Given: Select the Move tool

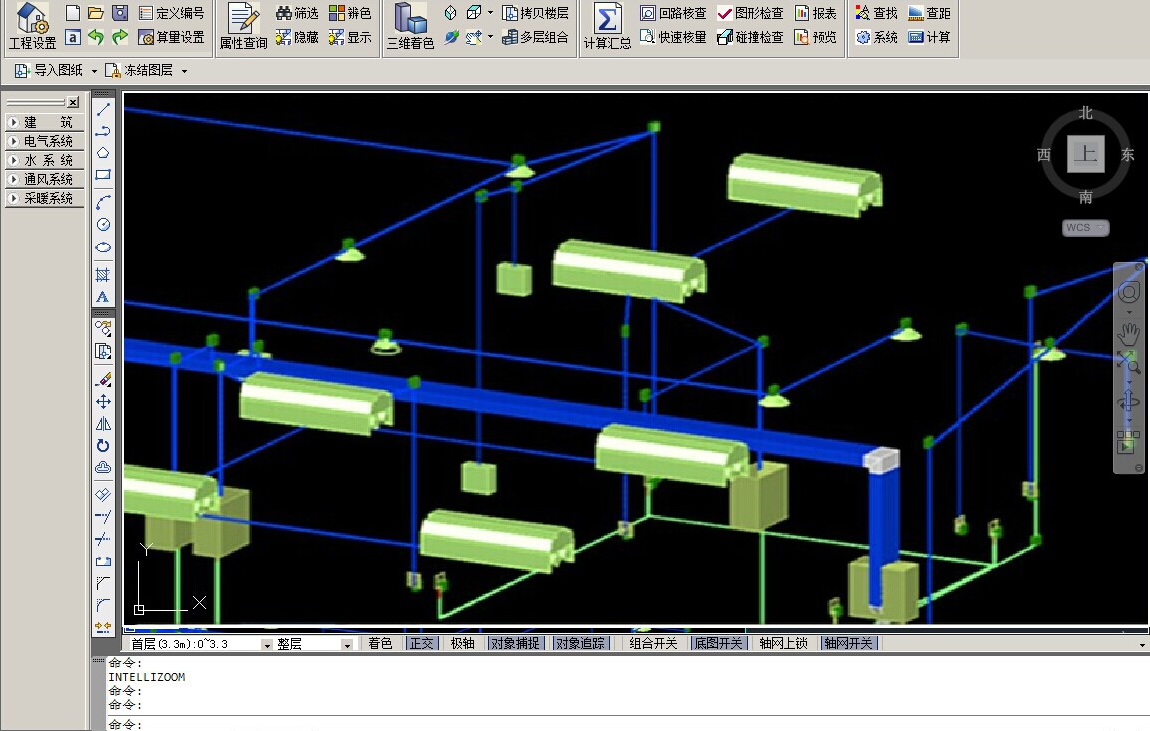Looking at the screenshot, I should pos(103,401).
